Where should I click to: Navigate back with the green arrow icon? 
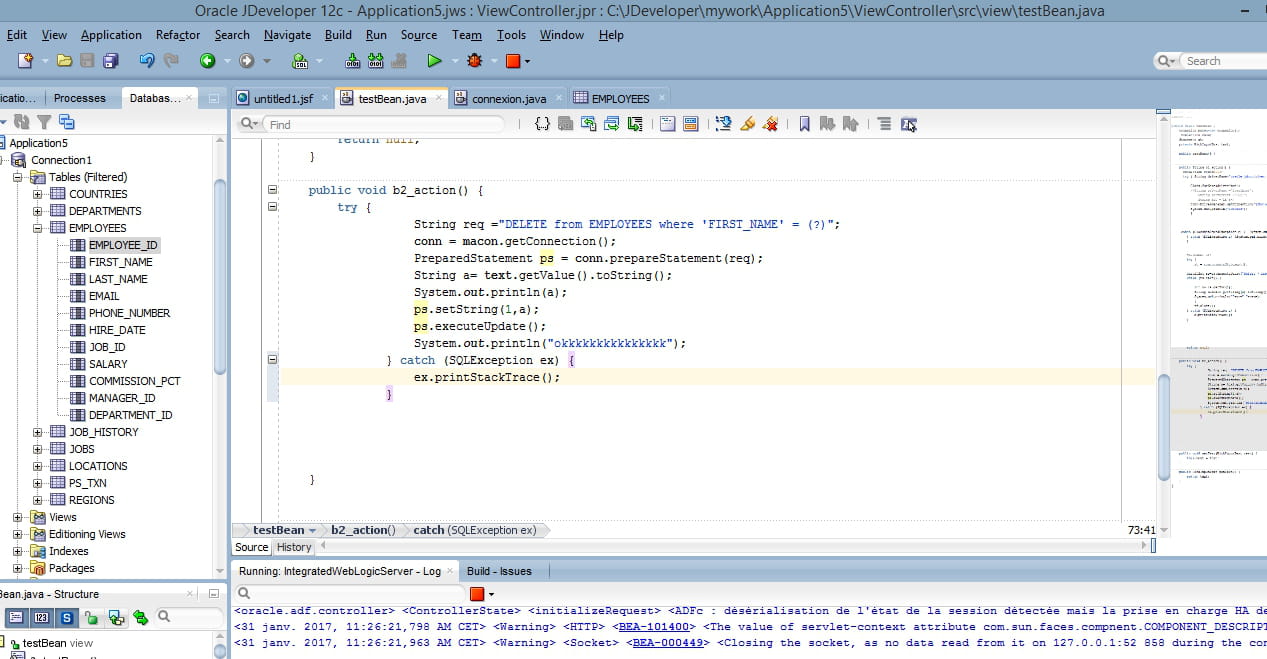pyautogui.click(x=207, y=61)
